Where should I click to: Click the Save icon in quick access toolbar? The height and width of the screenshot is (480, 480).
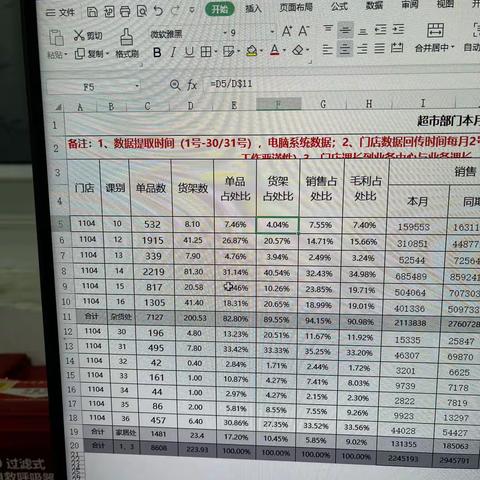pyautogui.click(x=92, y=12)
